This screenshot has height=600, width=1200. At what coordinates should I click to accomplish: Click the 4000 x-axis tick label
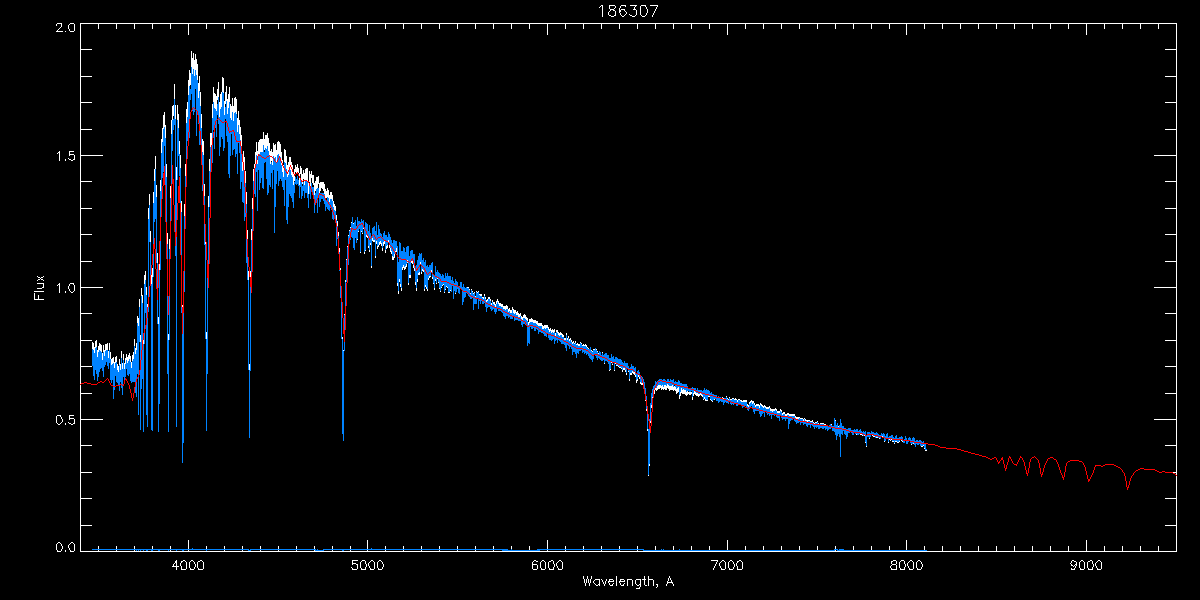tap(188, 565)
